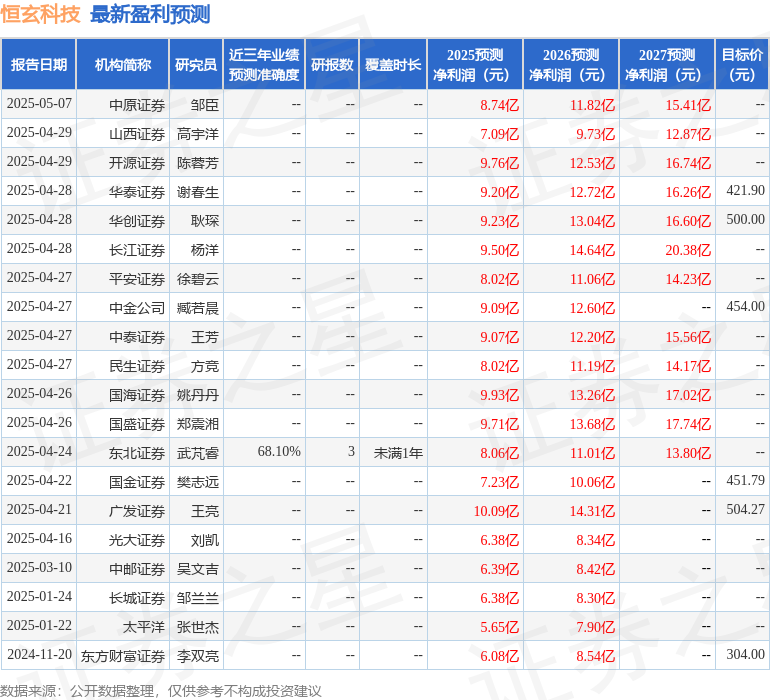Click the institution 东北证券

point(137,453)
